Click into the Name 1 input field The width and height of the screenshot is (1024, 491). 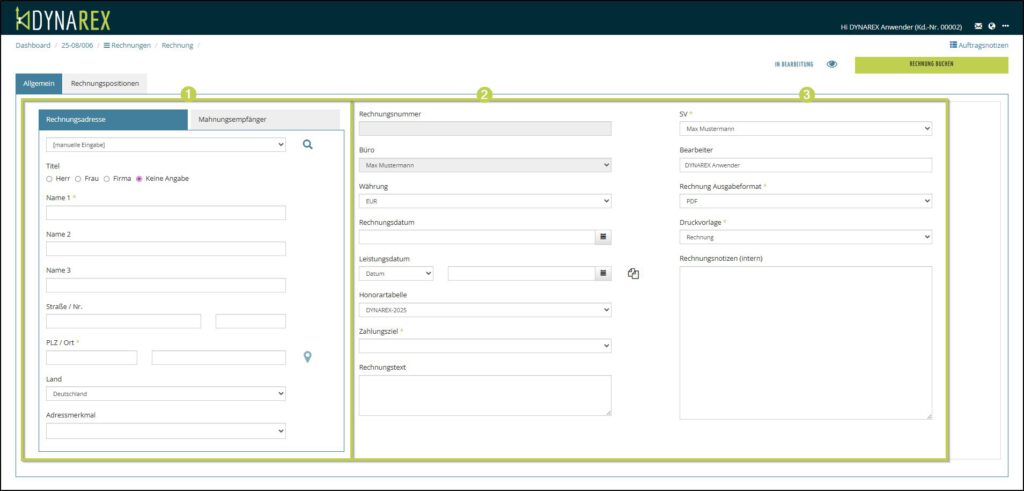[x=166, y=213]
